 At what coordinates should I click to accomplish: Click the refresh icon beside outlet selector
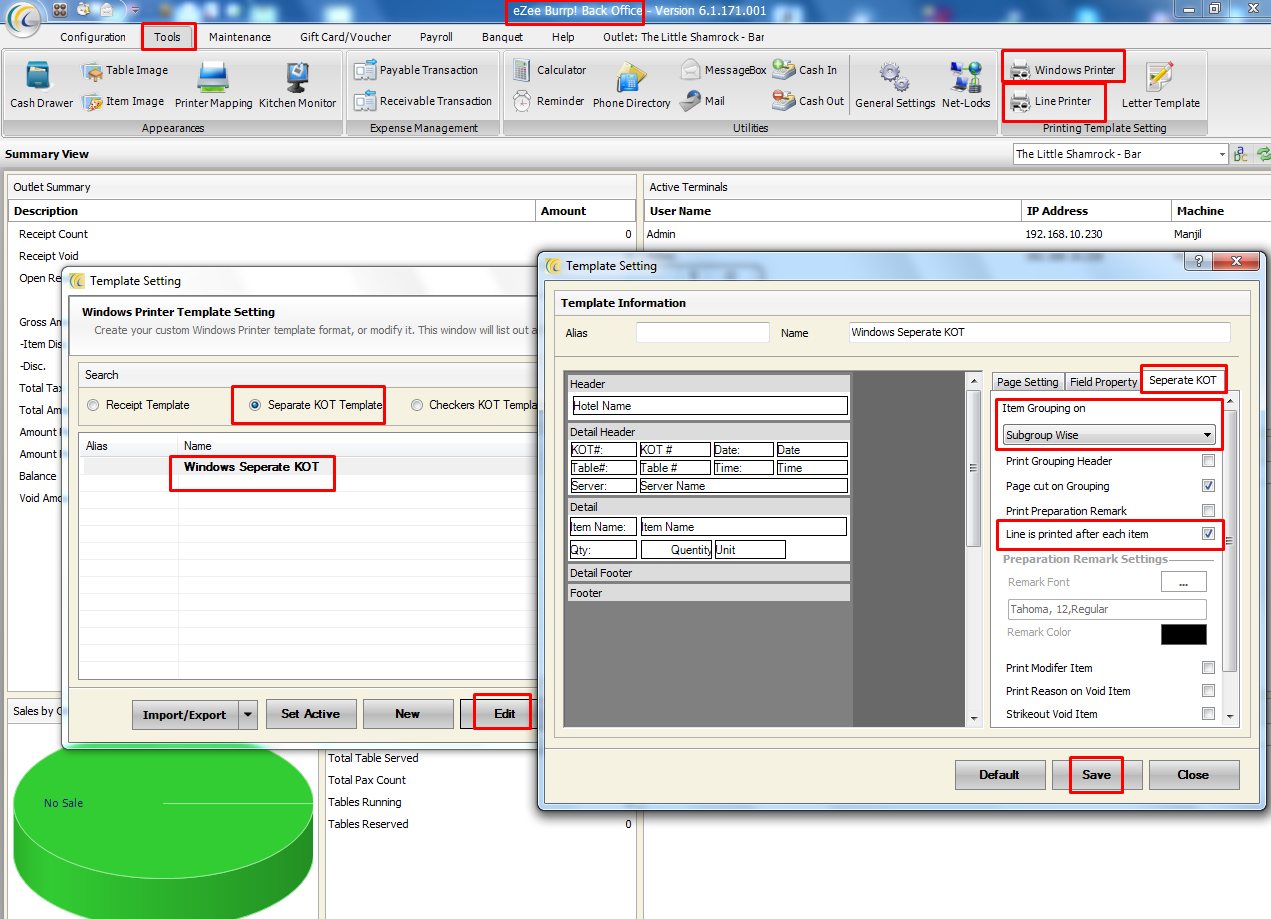(x=1263, y=154)
